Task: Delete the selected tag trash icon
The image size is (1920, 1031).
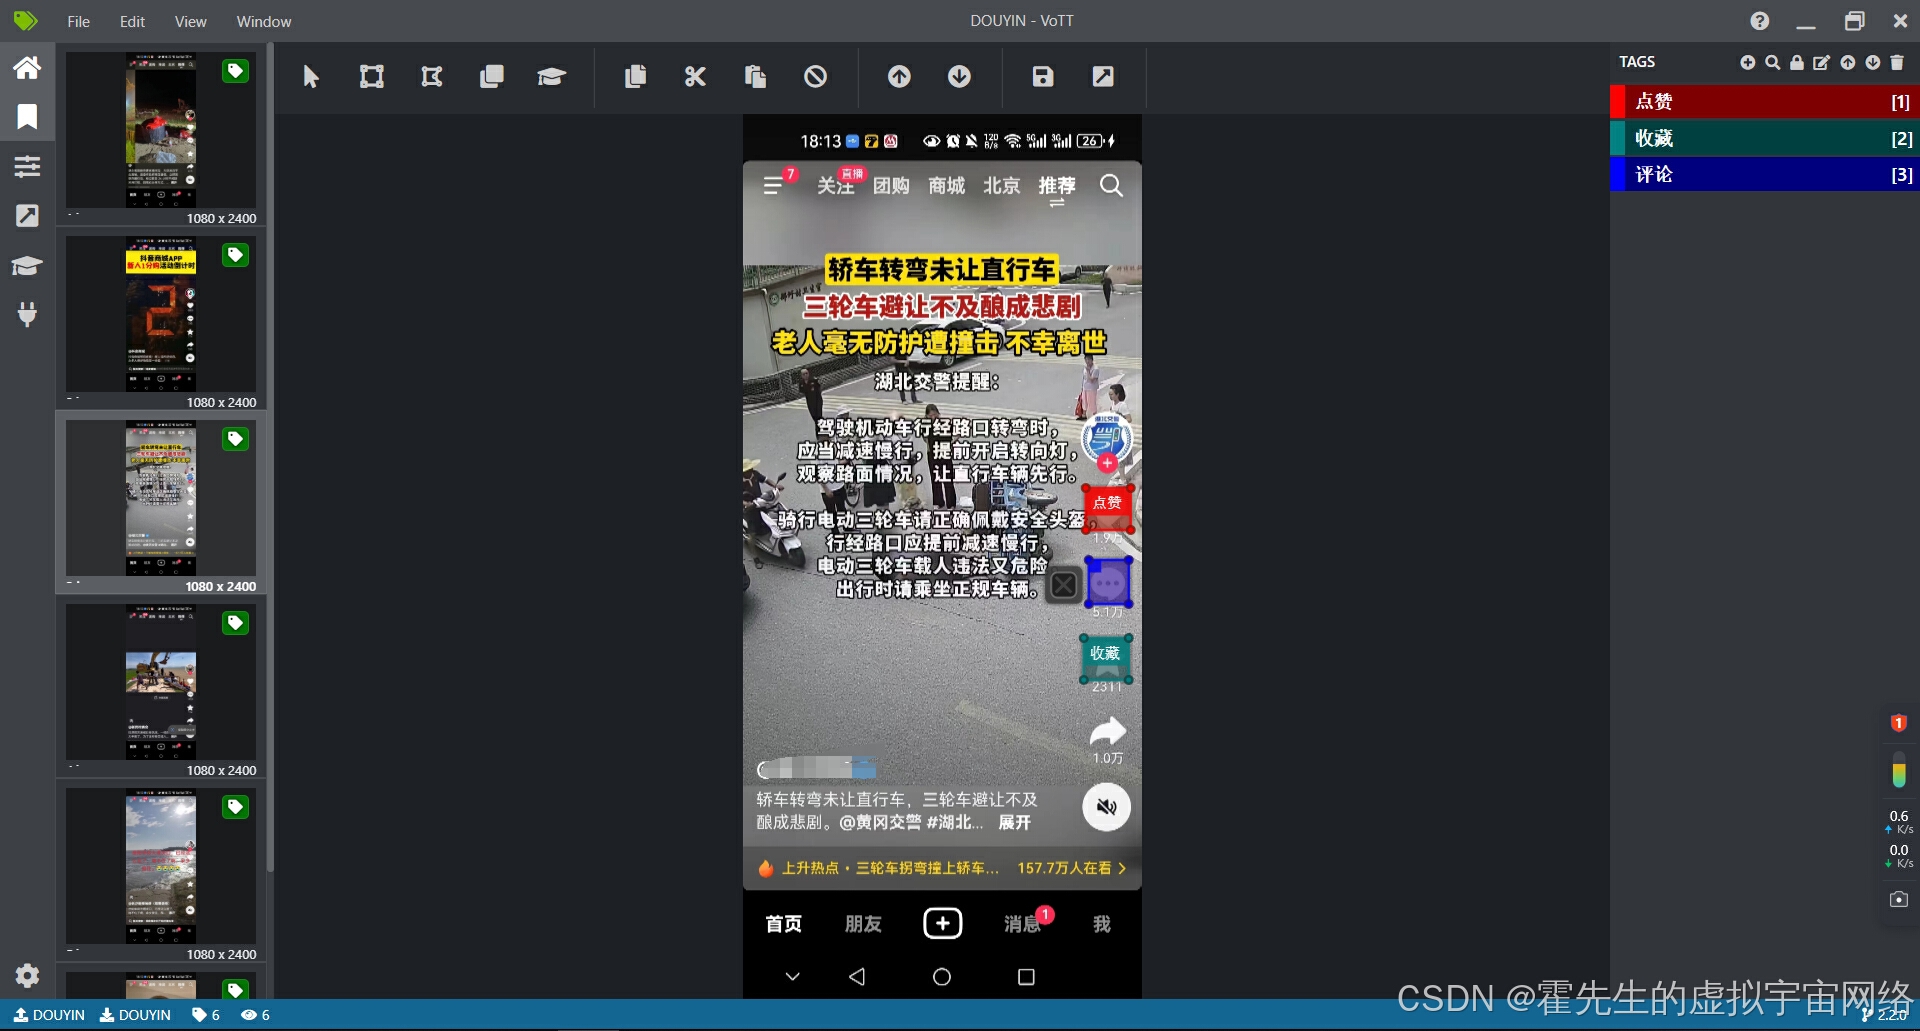Action: point(1897,62)
